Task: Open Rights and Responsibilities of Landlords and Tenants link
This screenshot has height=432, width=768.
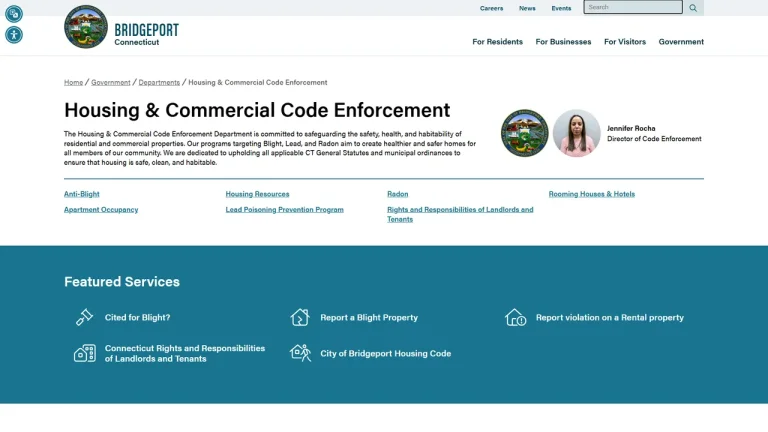Action: pos(460,214)
